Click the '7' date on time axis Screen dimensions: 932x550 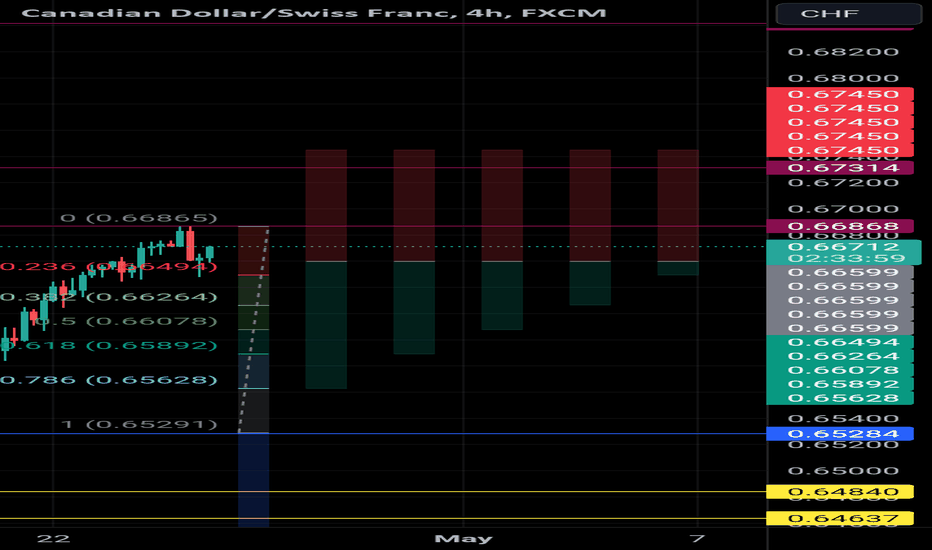(x=697, y=539)
